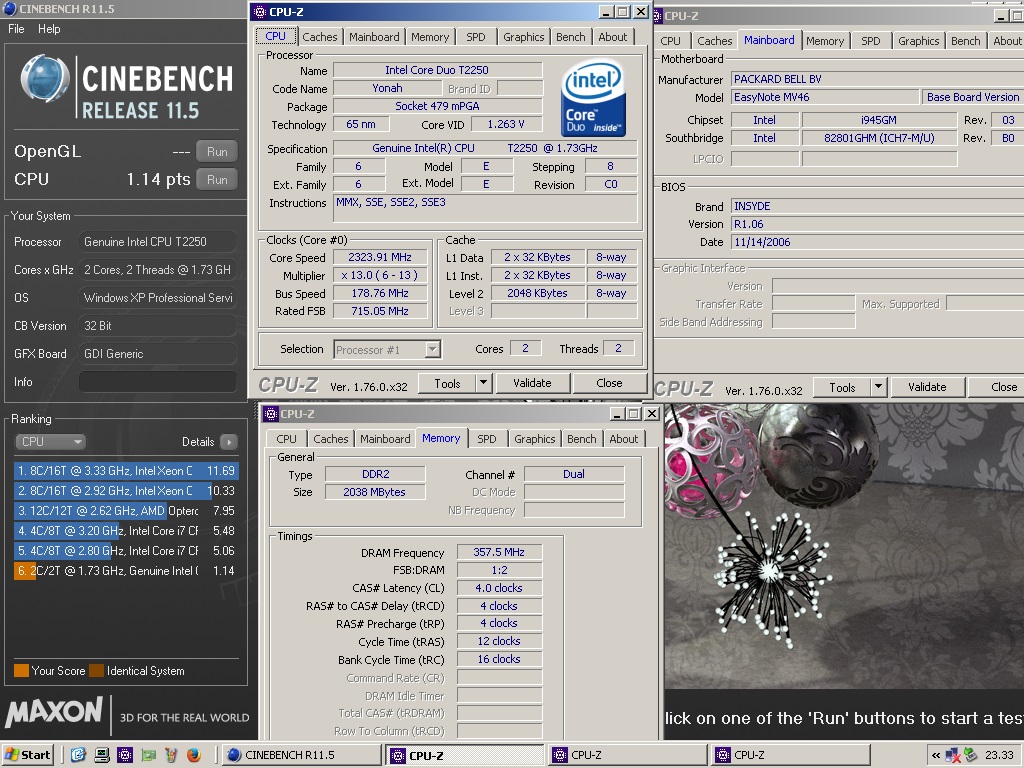
Task: Open CPU tab in the Memory CPU-Z window
Action: point(286,440)
